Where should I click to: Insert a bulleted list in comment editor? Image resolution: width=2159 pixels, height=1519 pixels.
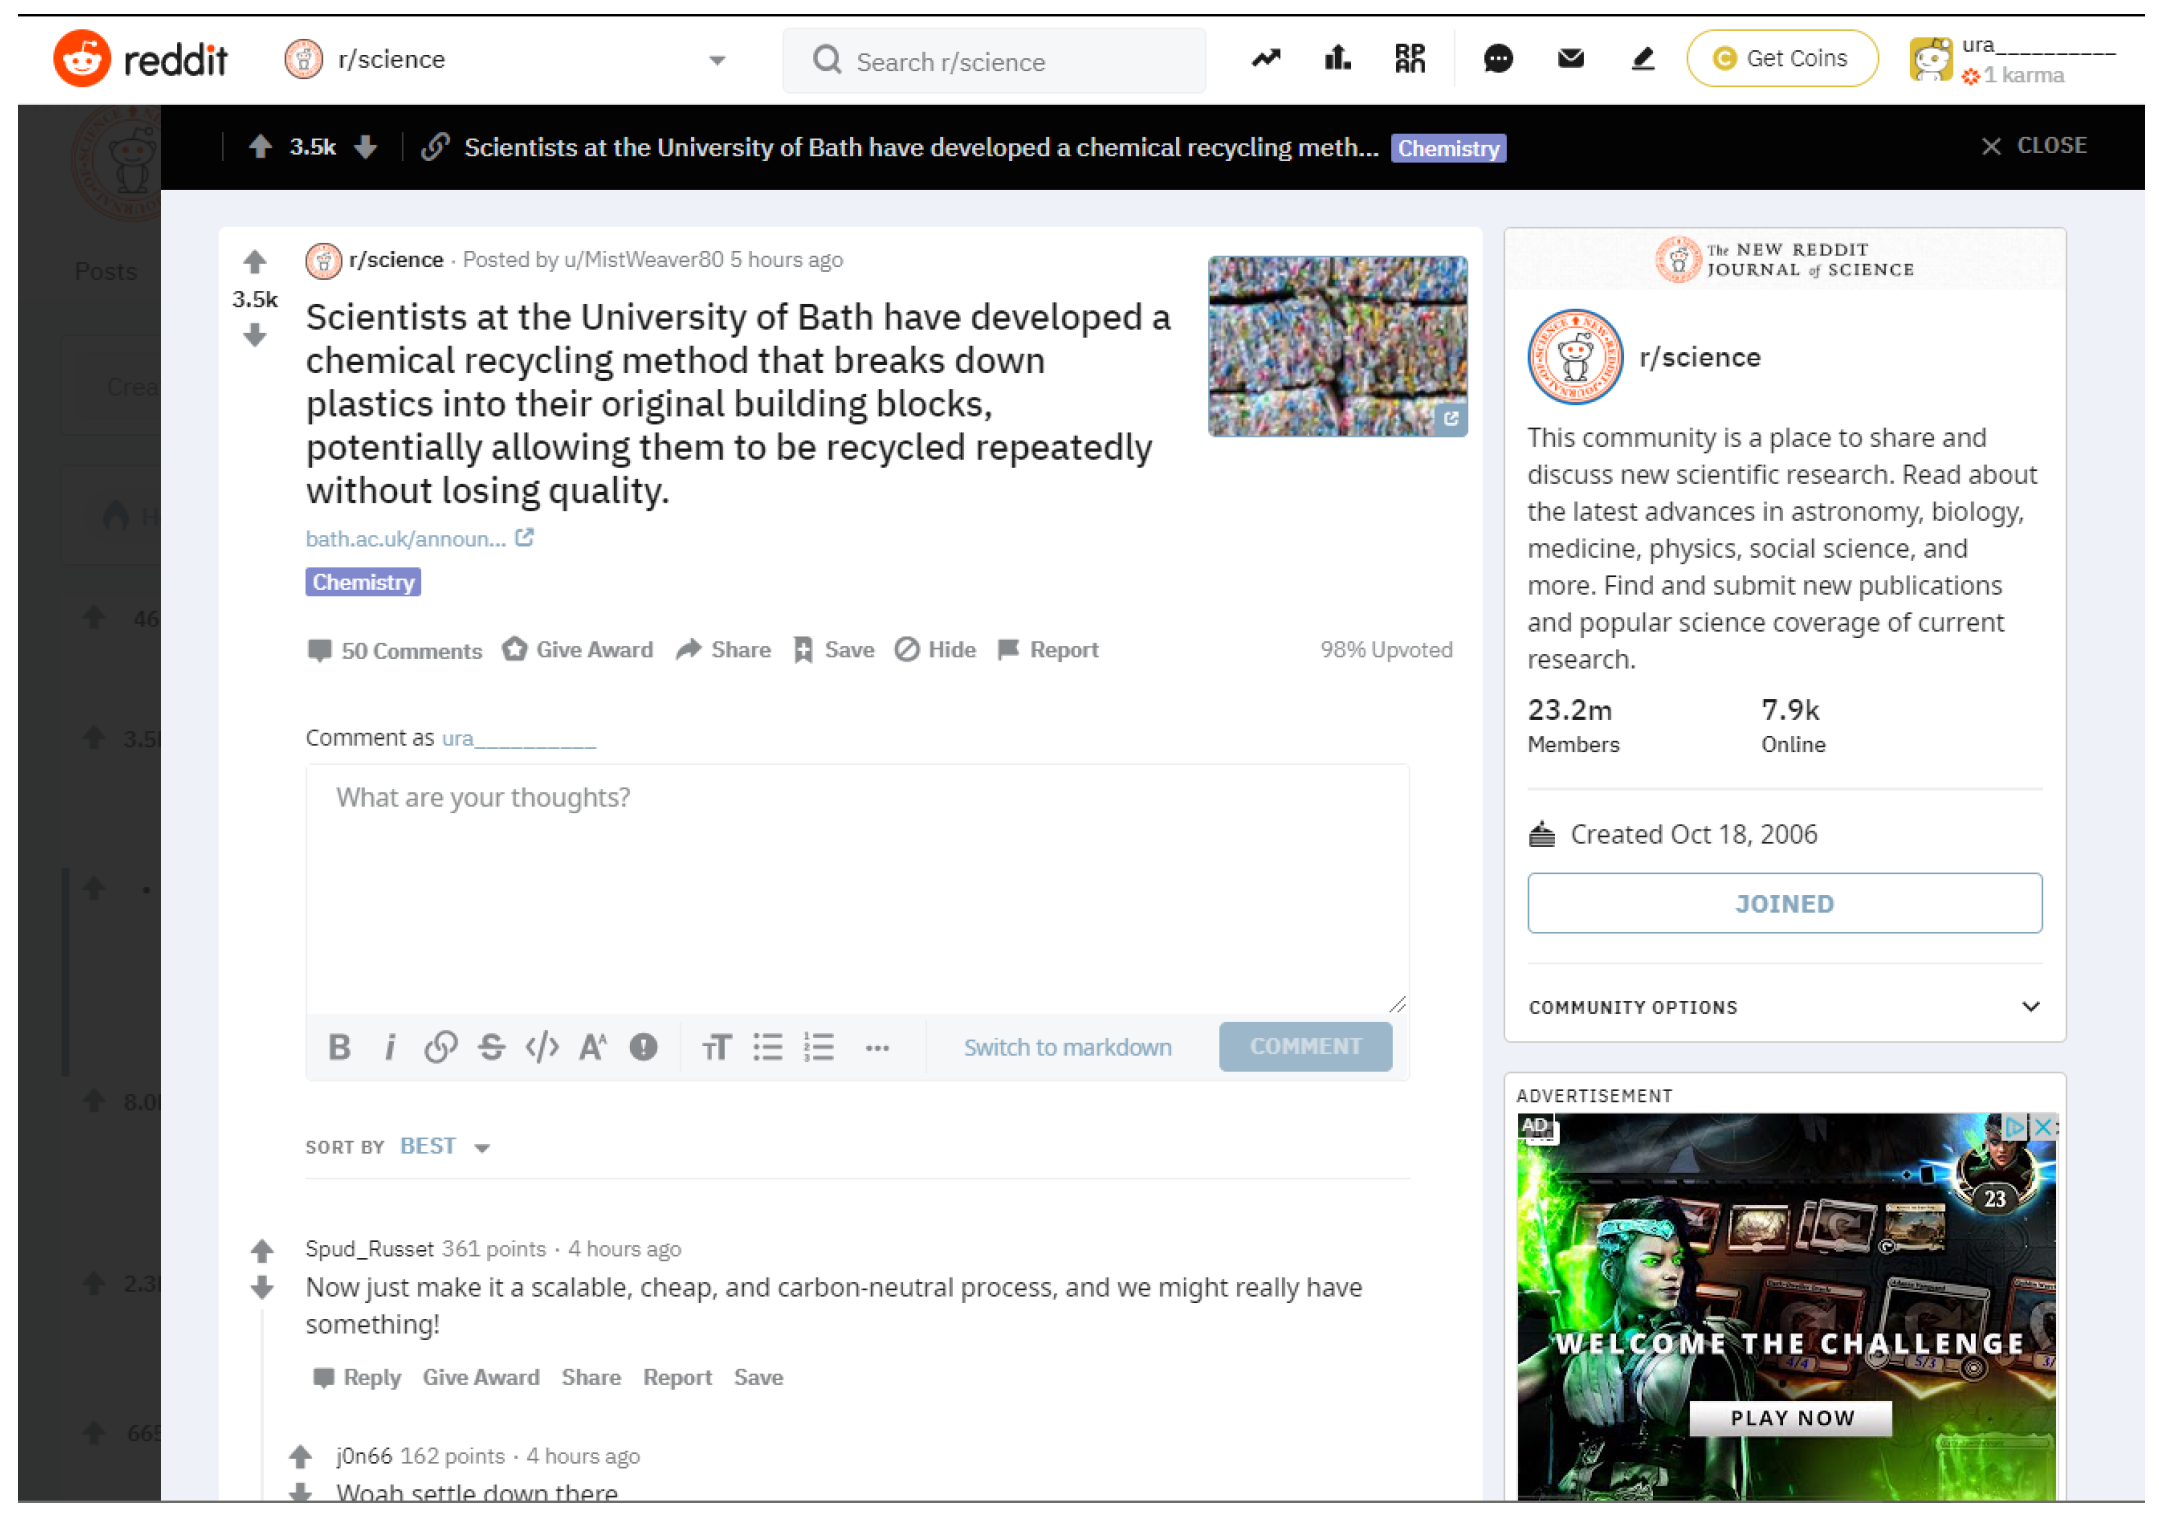(x=767, y=1047)
